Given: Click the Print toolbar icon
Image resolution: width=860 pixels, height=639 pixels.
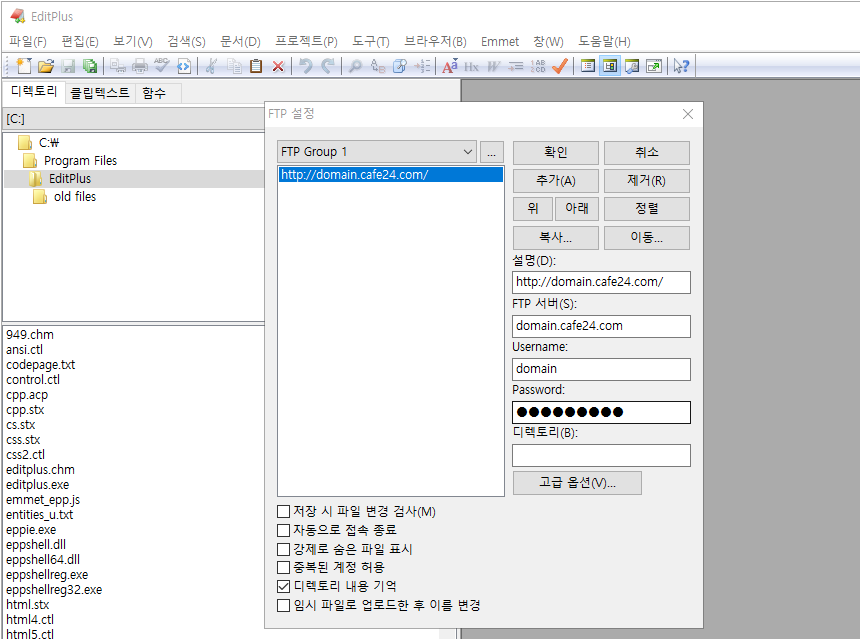Looking at the screenshot, I should click(x=140, y=66).
